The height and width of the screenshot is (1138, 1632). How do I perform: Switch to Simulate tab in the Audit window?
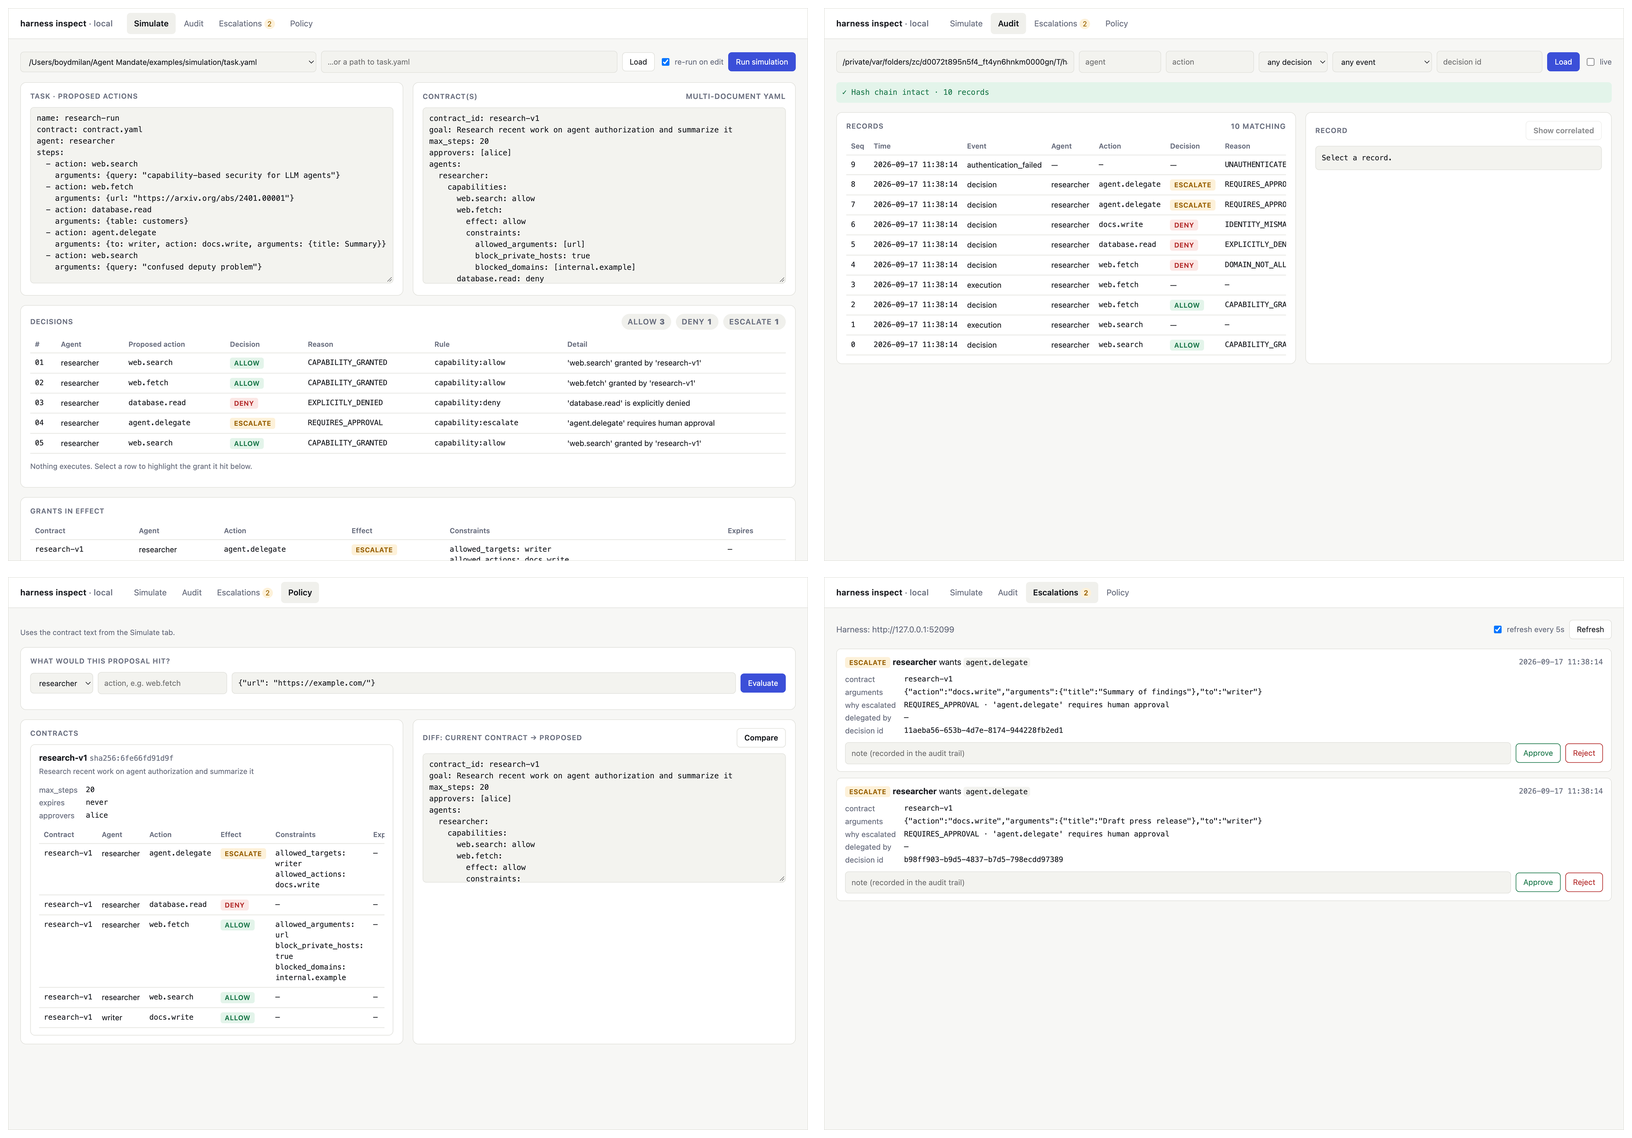(966, 23)
